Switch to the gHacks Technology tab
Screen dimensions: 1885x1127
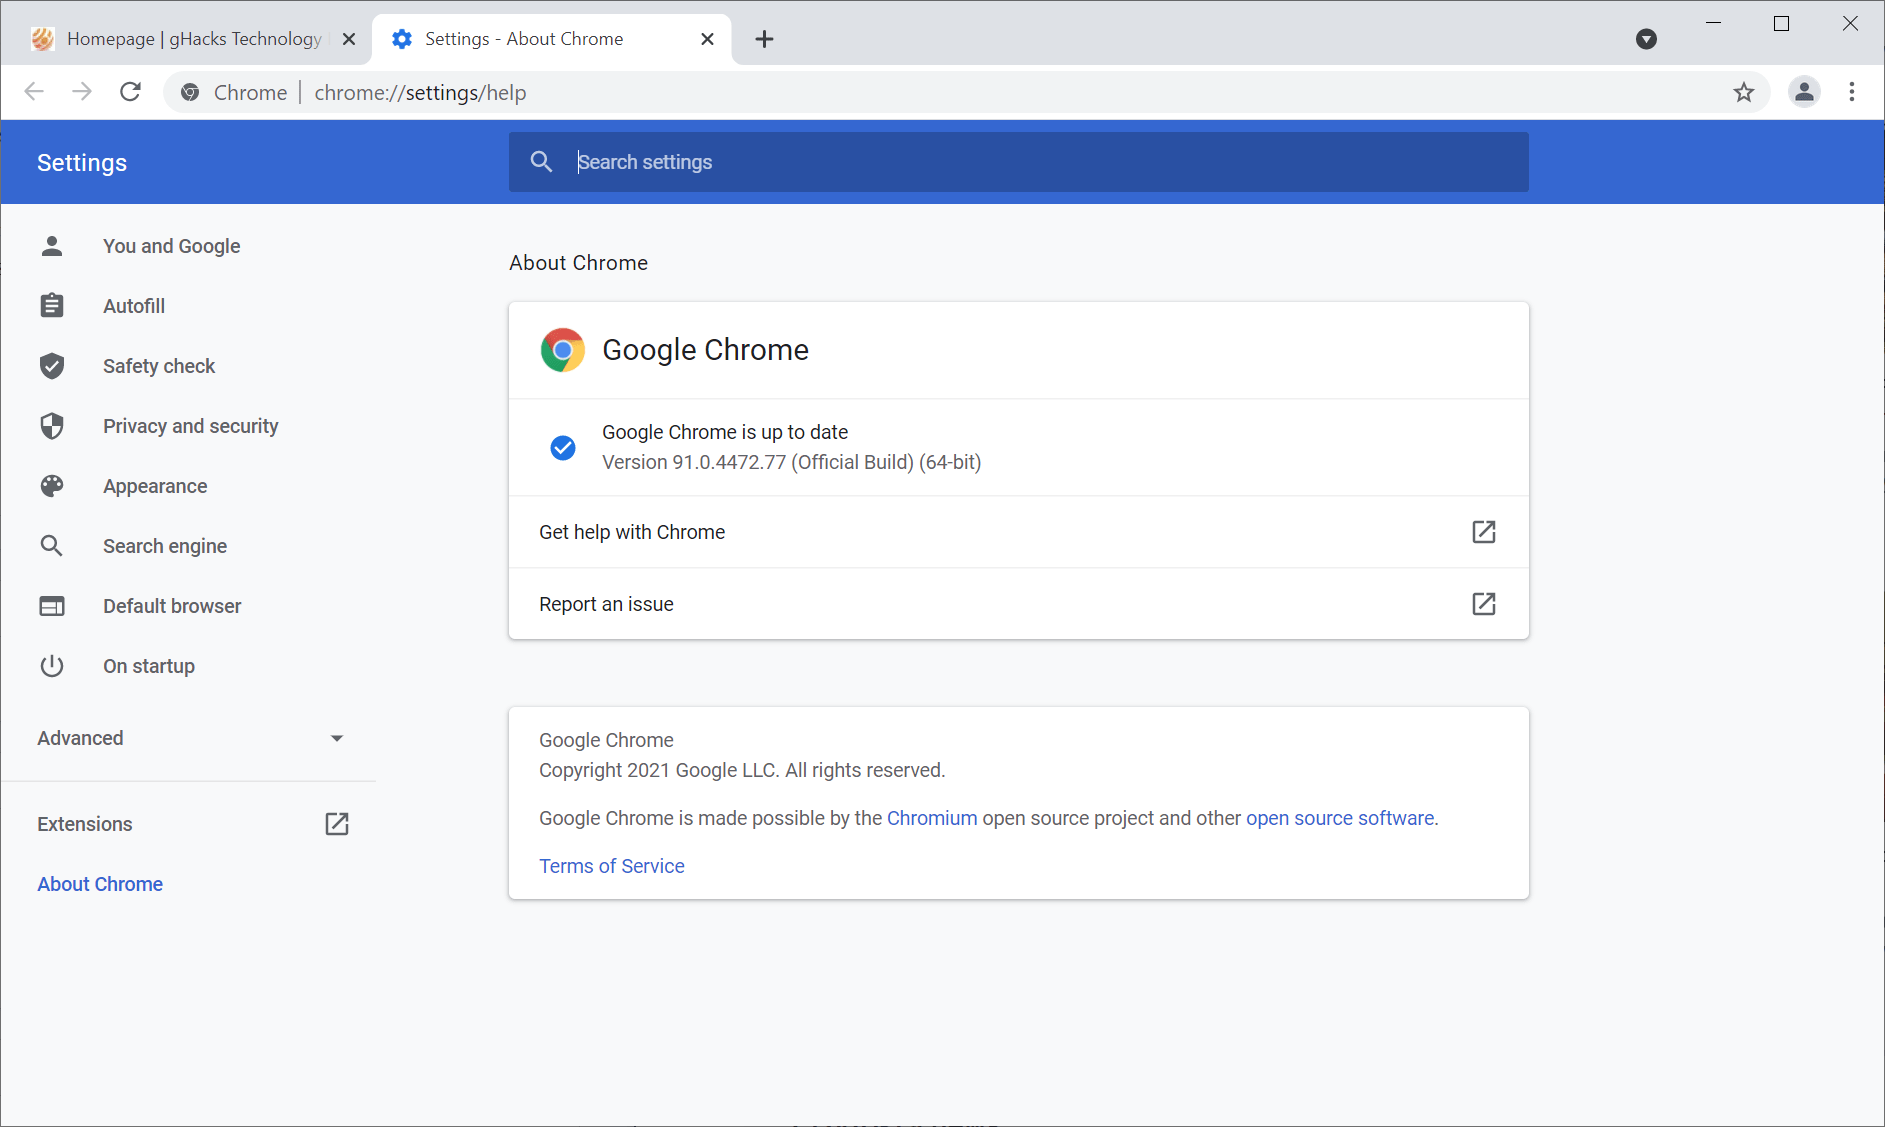[x=190, y=39]
